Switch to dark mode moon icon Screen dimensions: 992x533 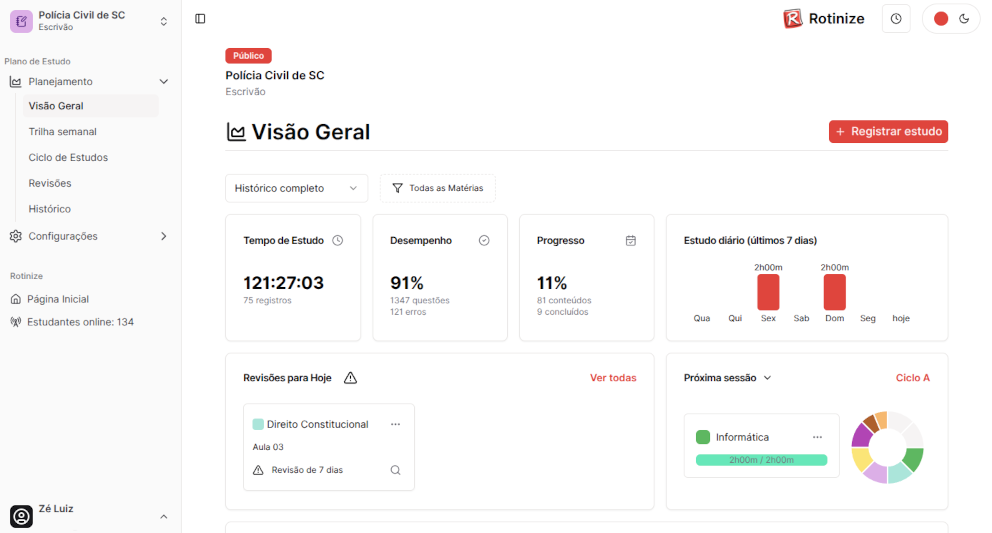[964, 19]
